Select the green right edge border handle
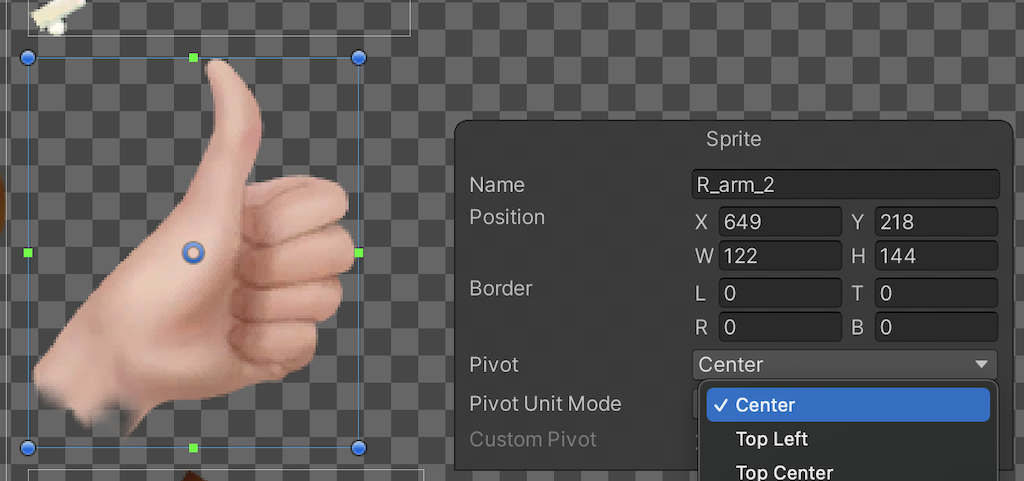The image size is (1024, 481). 359,253
